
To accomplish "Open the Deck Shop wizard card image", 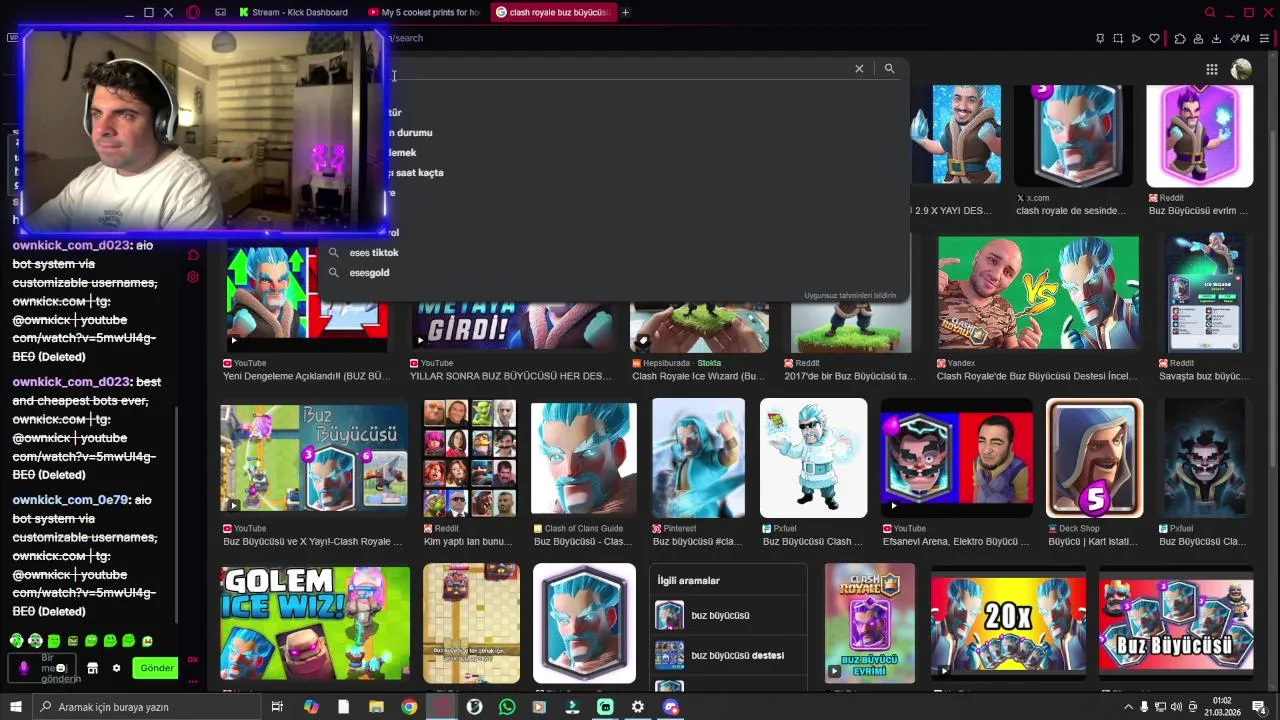I will [x=1094, y=457].
